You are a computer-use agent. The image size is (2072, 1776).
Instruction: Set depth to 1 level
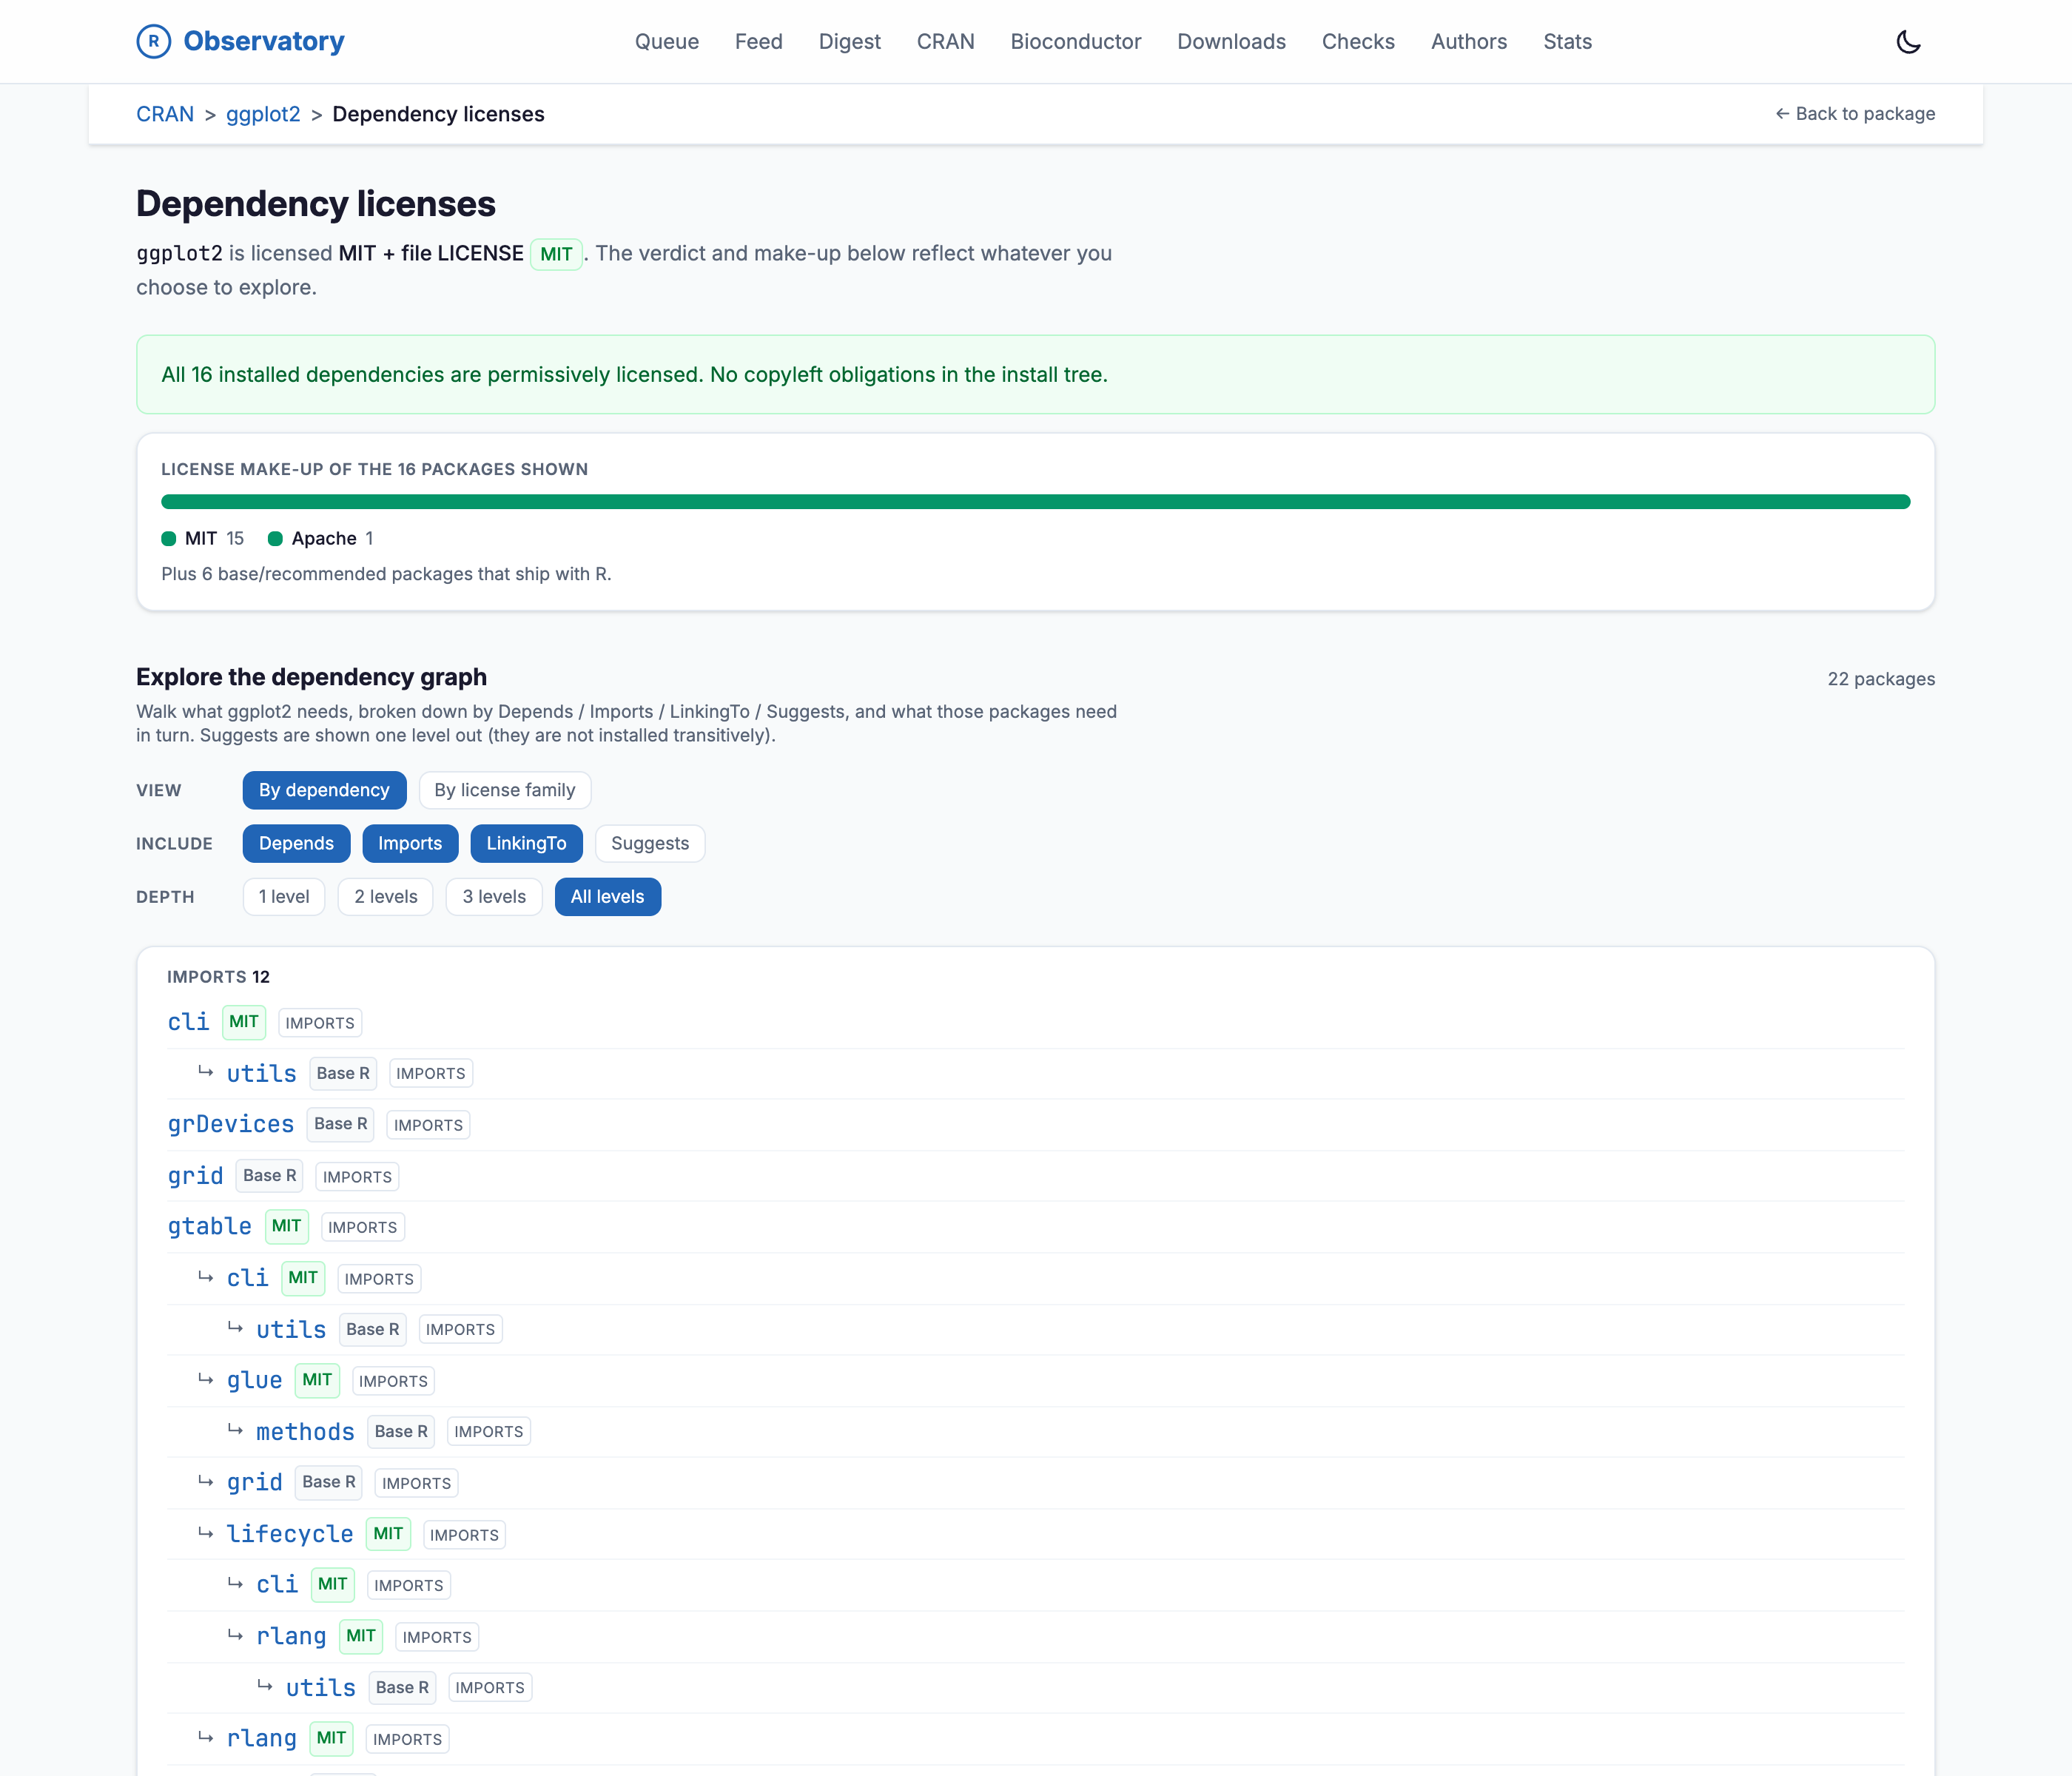pyautogui.click(x=284, y=897)
